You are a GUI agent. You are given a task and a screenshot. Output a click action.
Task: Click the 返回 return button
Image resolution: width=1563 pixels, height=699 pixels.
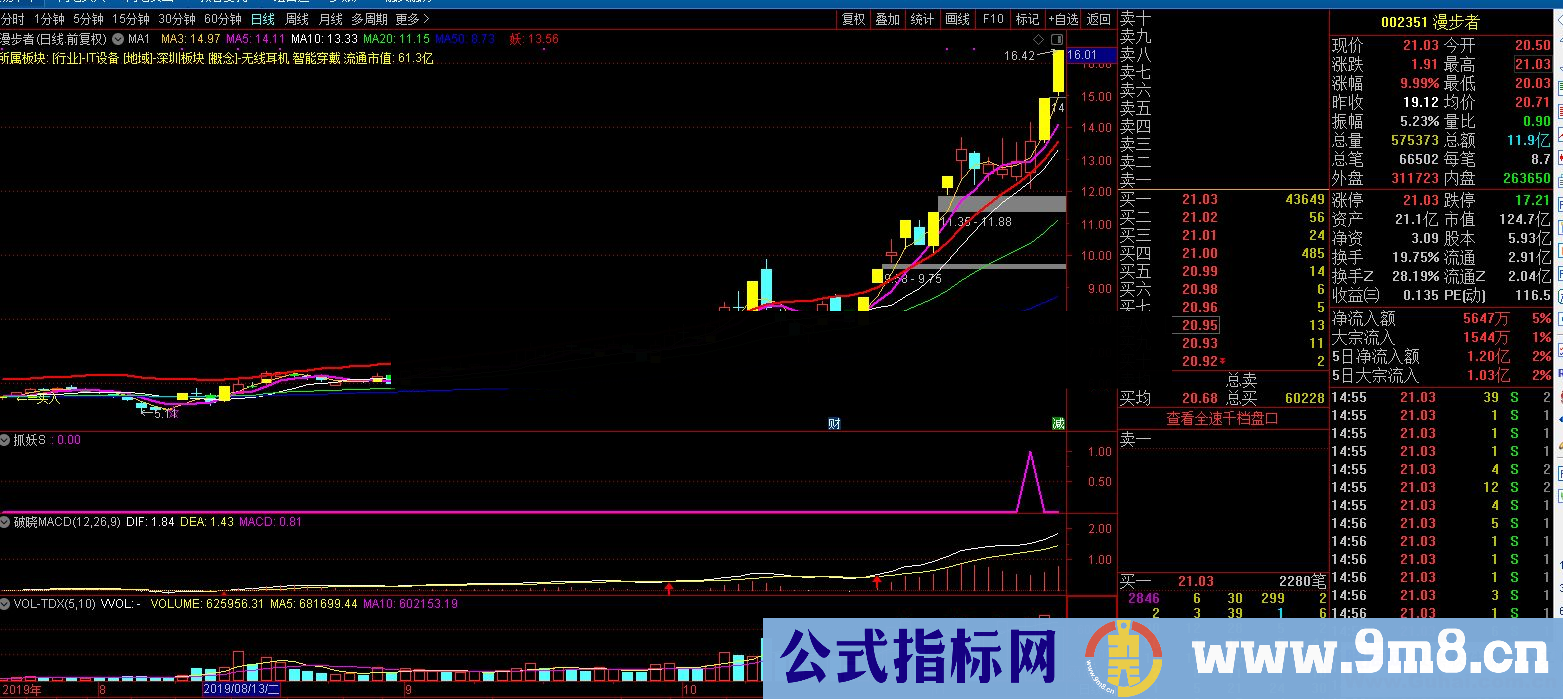tap(1099, 18)
